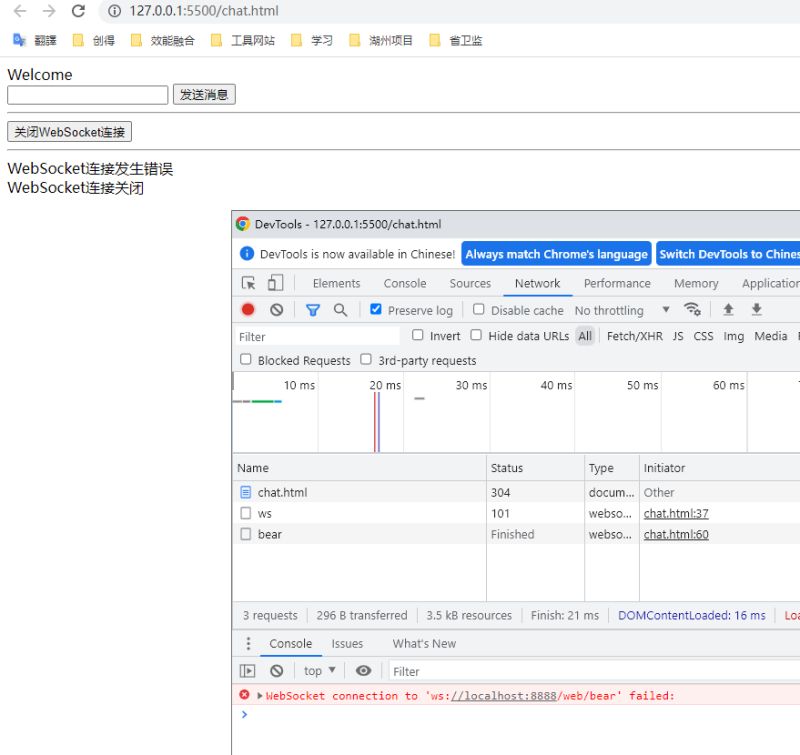Screen dimensions: 800x755
Task: Expand the WebSocket error message
Action: coord(260,695)
